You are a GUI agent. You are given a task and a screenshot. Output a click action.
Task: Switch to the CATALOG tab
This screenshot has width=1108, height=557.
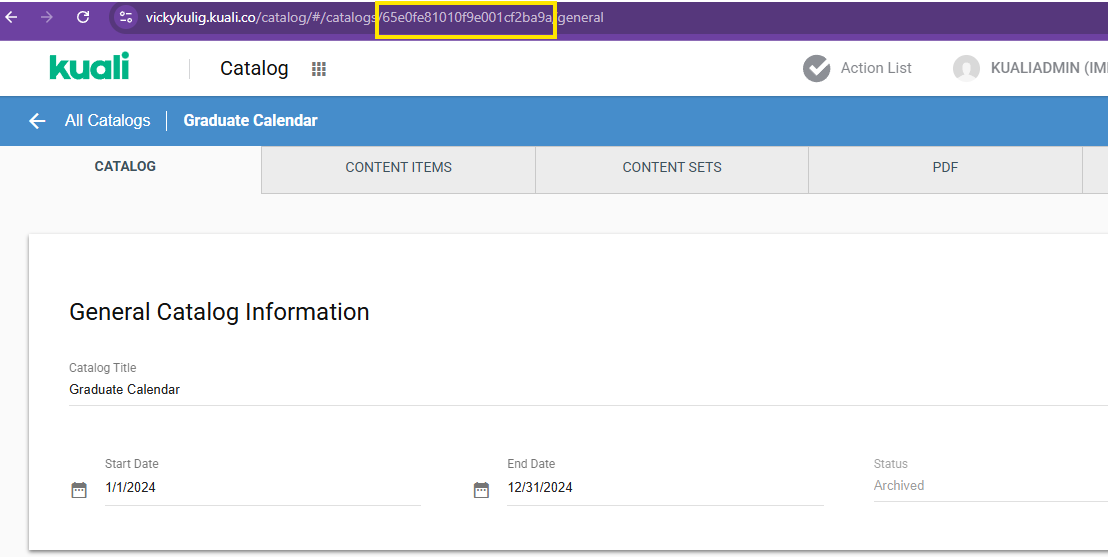pyautogui.click(x=131, y=169)
